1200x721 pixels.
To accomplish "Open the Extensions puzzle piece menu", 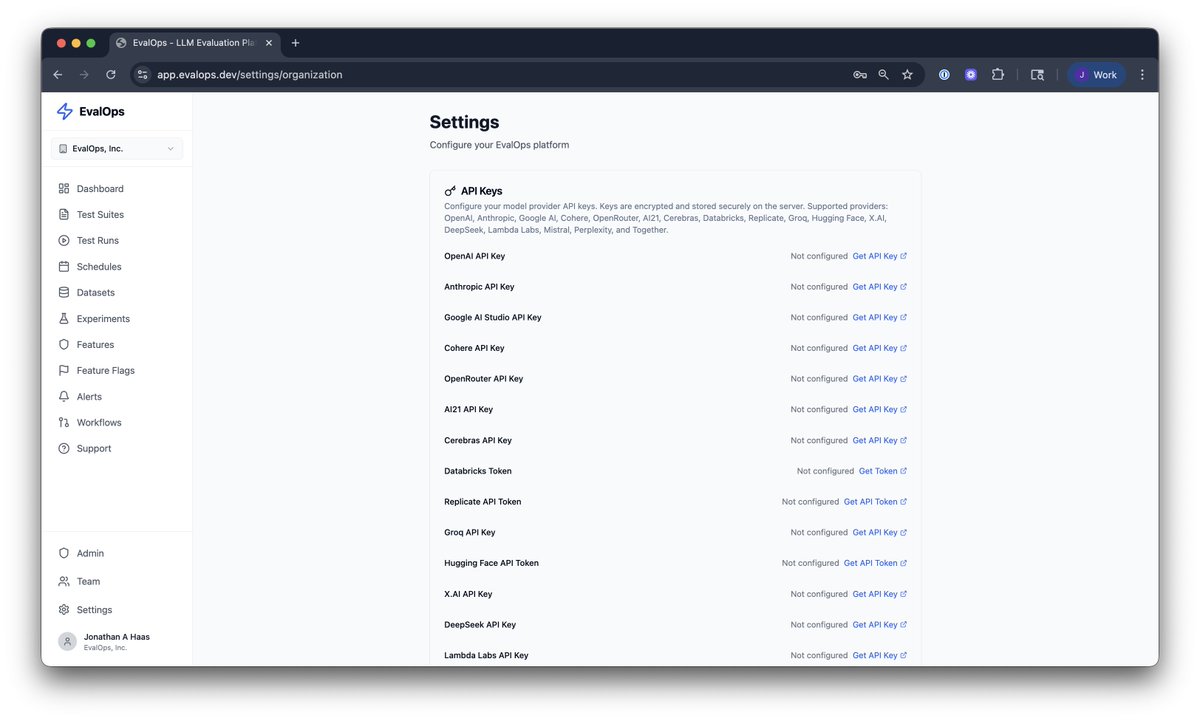I will (x=998, y=75).
